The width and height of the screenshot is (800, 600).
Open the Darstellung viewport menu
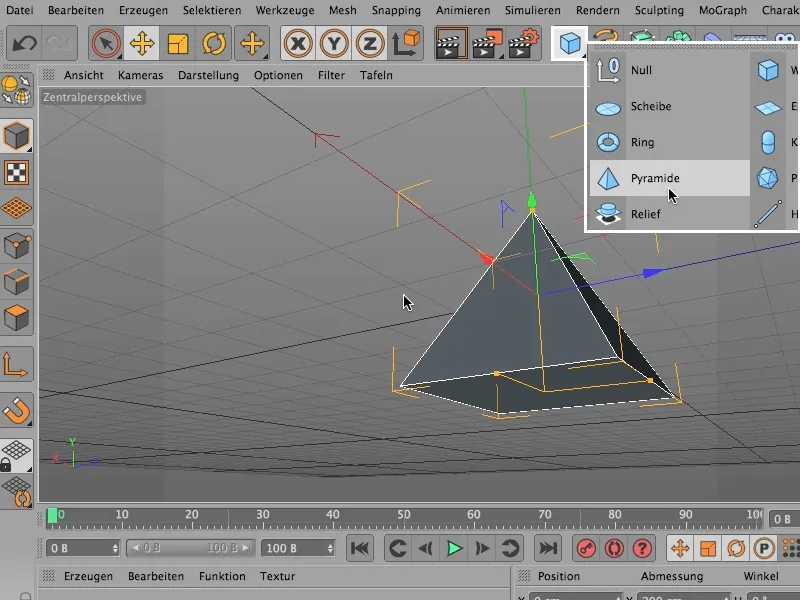[208, 75]
